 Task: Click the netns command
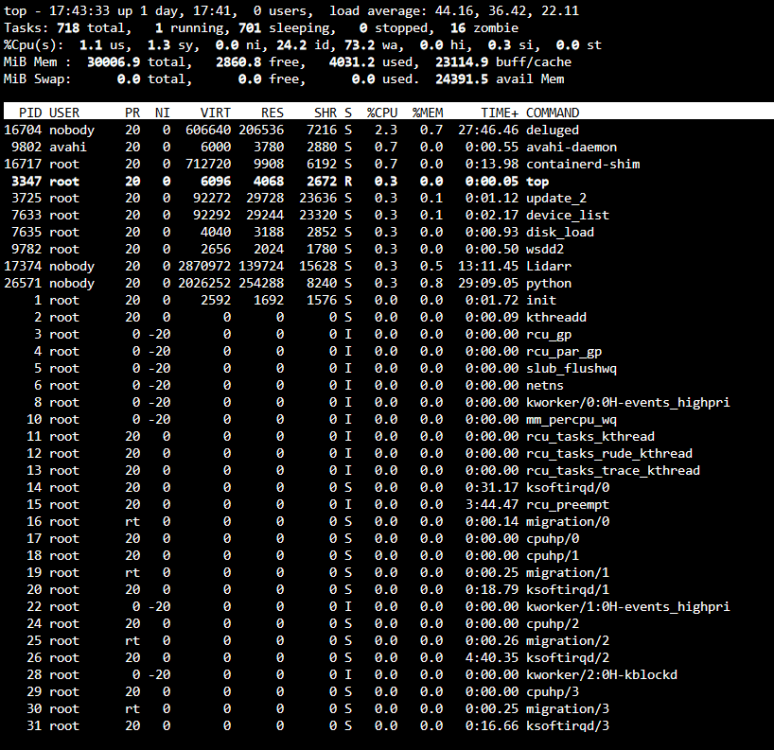[545, 386]
